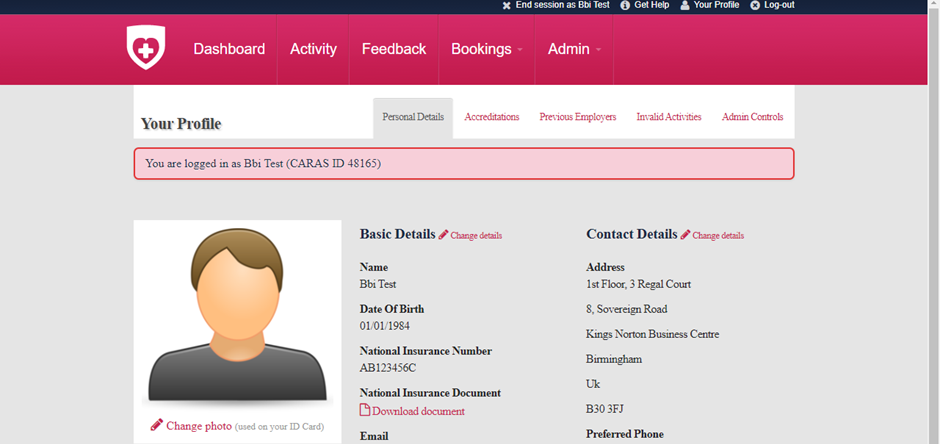Select the Personal Details tab

[x=413, y=117]
